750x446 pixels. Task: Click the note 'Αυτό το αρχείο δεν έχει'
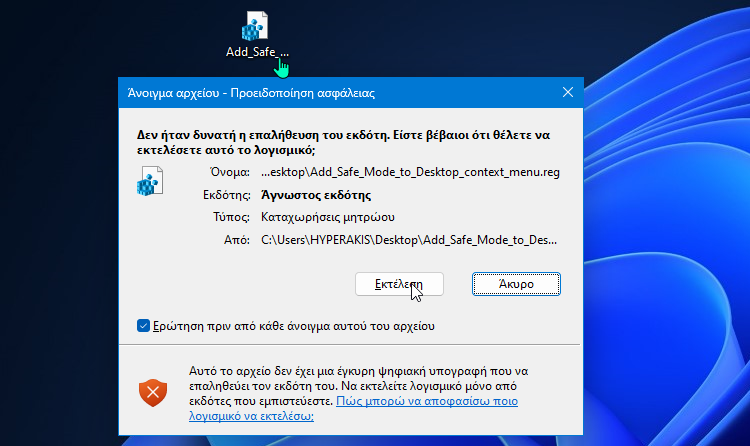coord(359,393)
